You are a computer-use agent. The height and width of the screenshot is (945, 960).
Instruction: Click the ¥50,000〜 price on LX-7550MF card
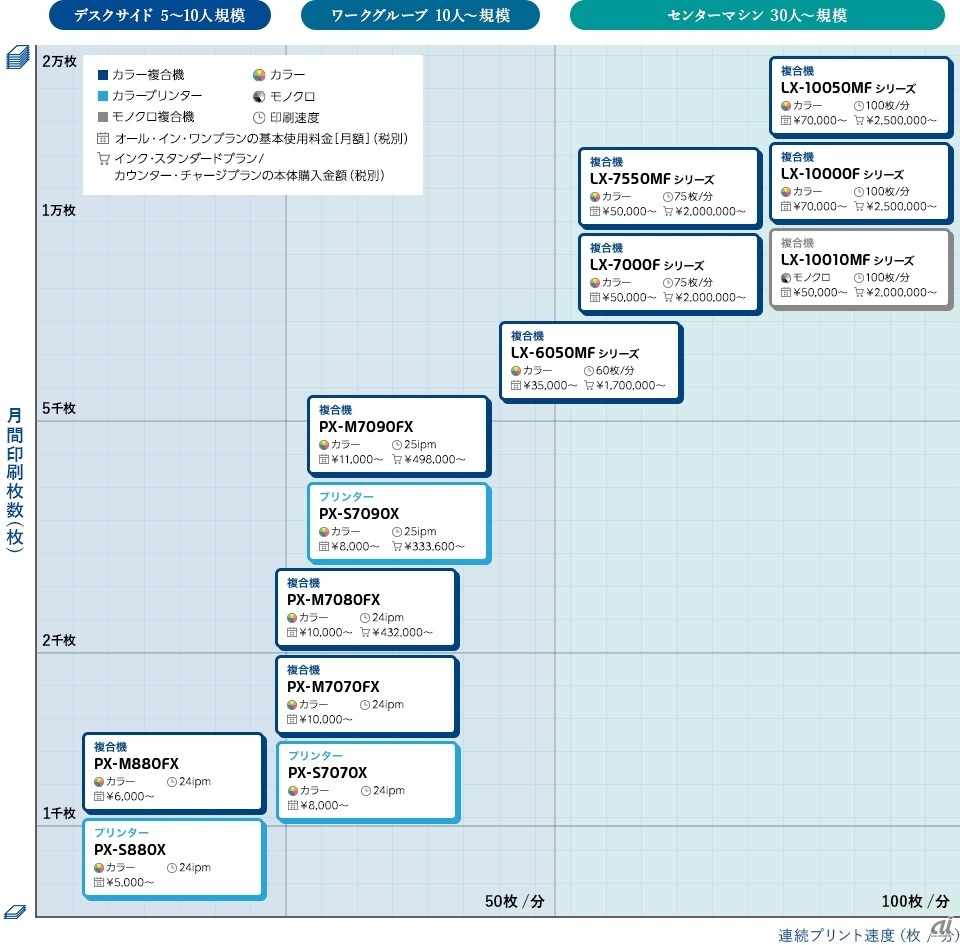click(x=629, y=212)
